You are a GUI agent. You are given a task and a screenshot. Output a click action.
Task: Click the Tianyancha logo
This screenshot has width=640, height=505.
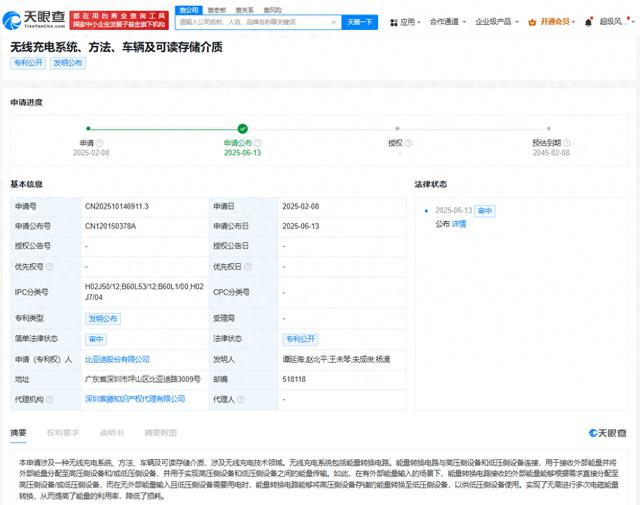pos(33,20)
